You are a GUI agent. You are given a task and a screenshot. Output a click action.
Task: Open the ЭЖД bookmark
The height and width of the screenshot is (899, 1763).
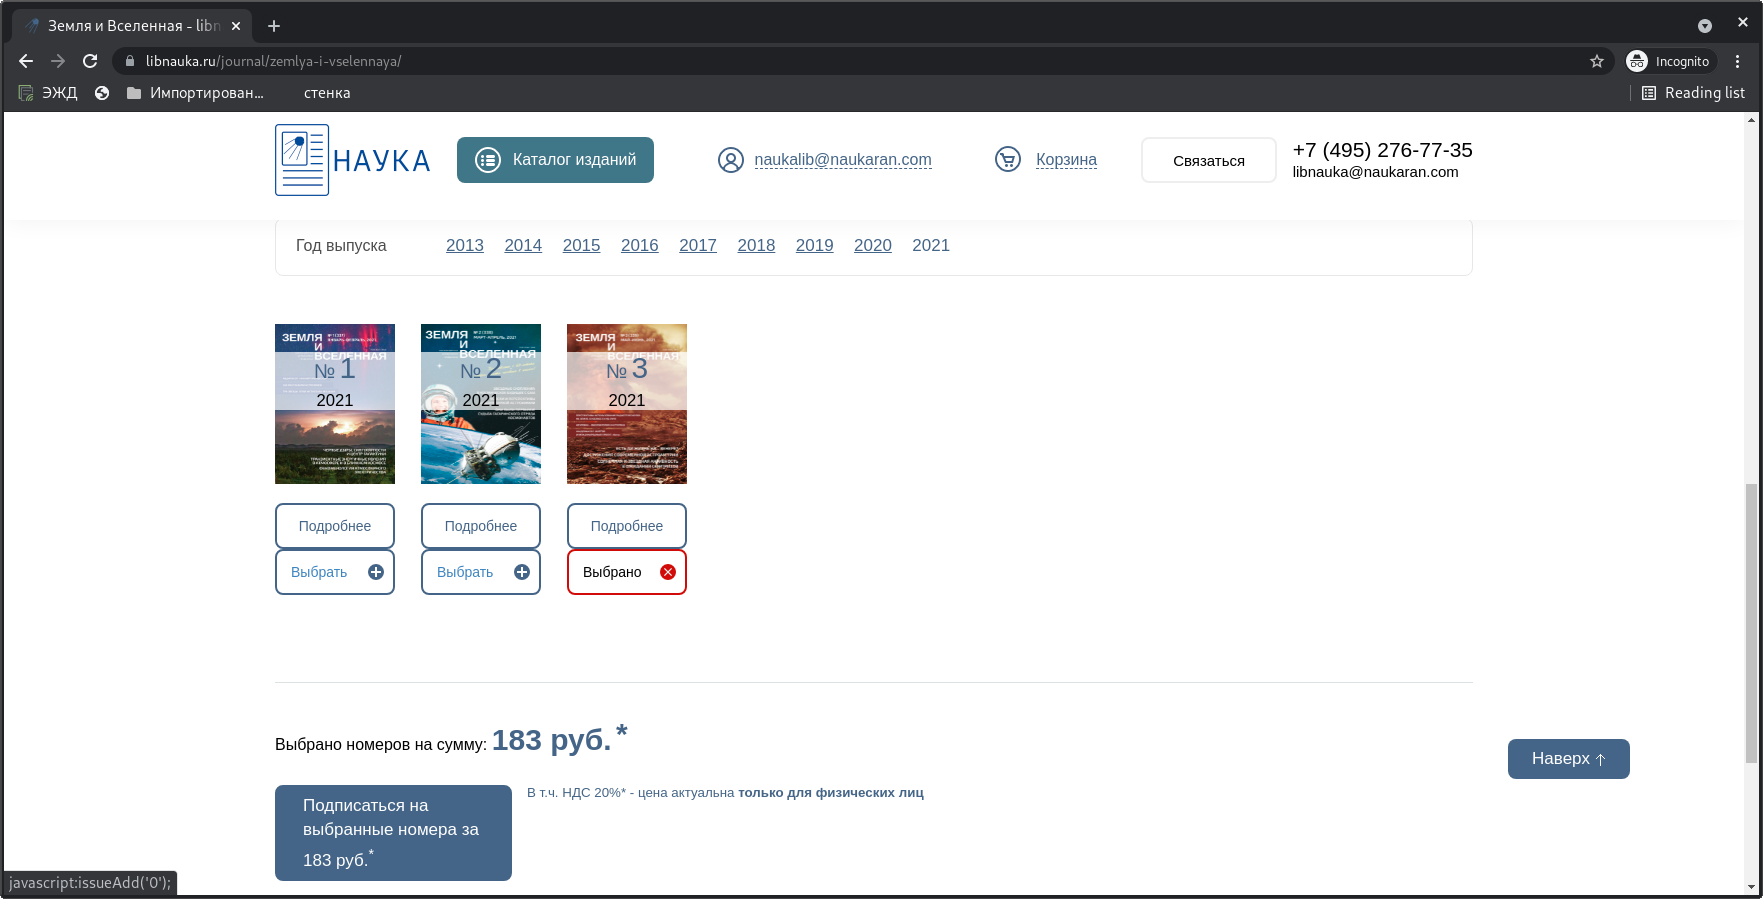(x=48, y=93)
